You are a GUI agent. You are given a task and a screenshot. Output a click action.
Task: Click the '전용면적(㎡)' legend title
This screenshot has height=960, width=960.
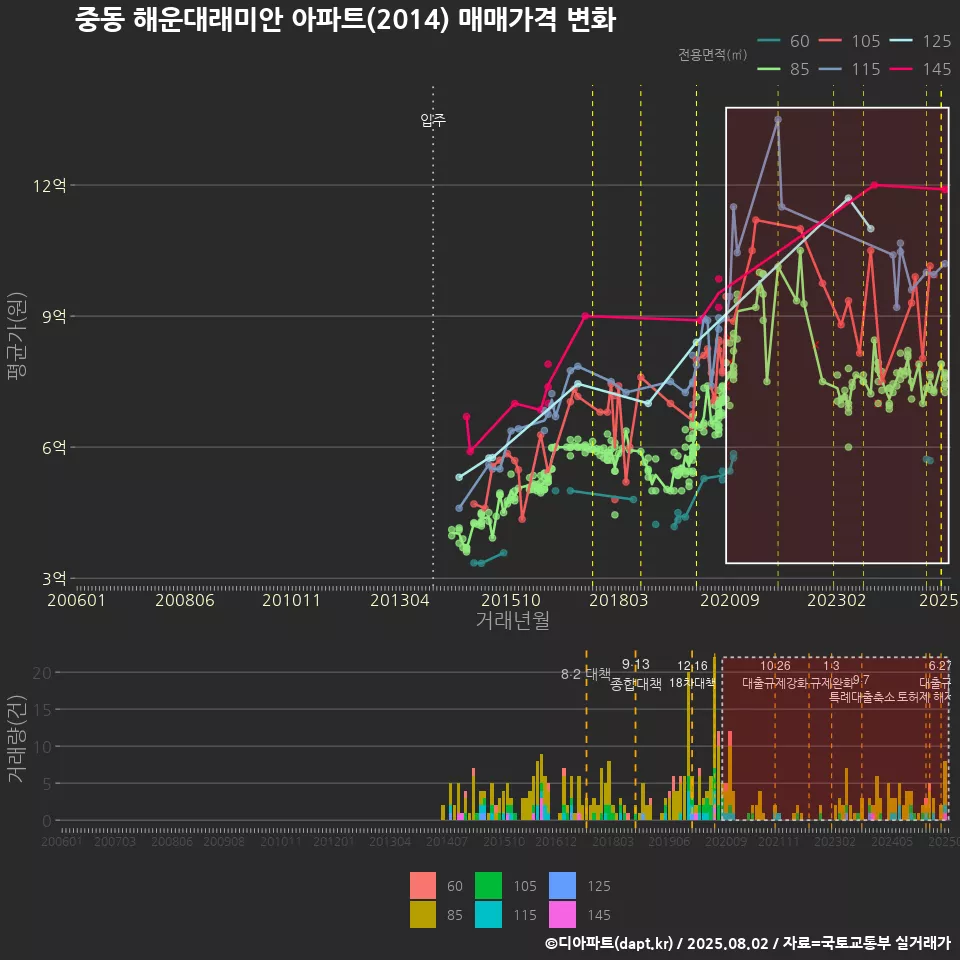[712, 55]
